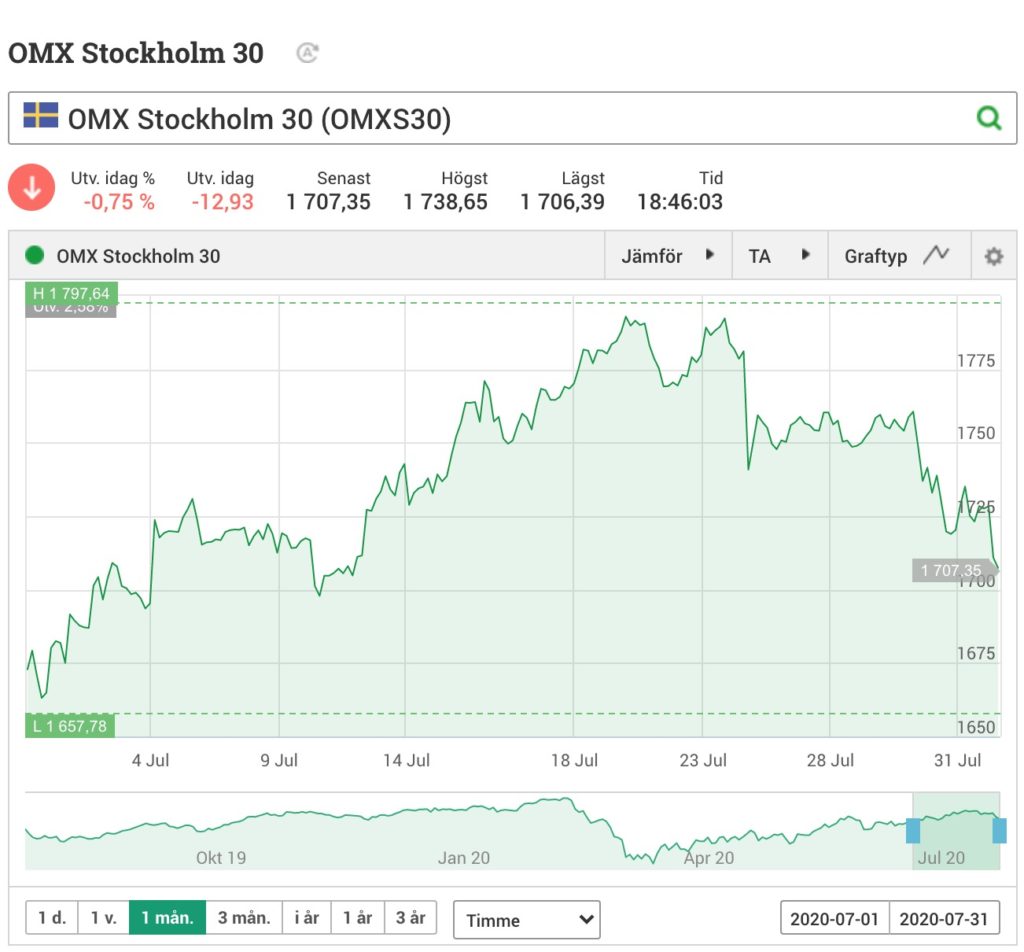Select the 1 mån. time range
1024x952 pixels.
click(x=167, y=917)
